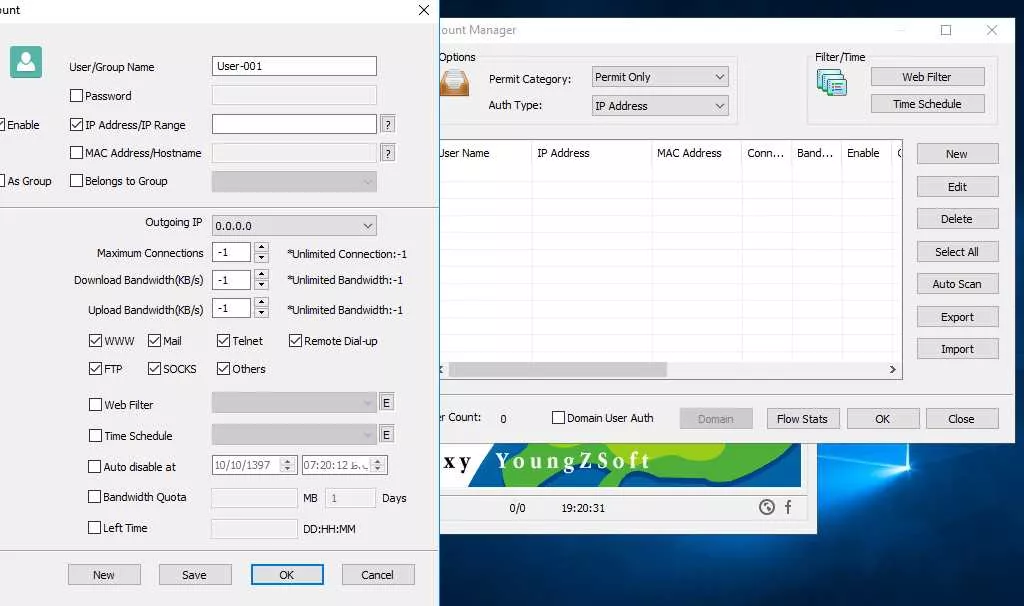Uncheck IP Address/IP Range checkbox
This screenshot has height=606, width=1024.
coord(76,125)
